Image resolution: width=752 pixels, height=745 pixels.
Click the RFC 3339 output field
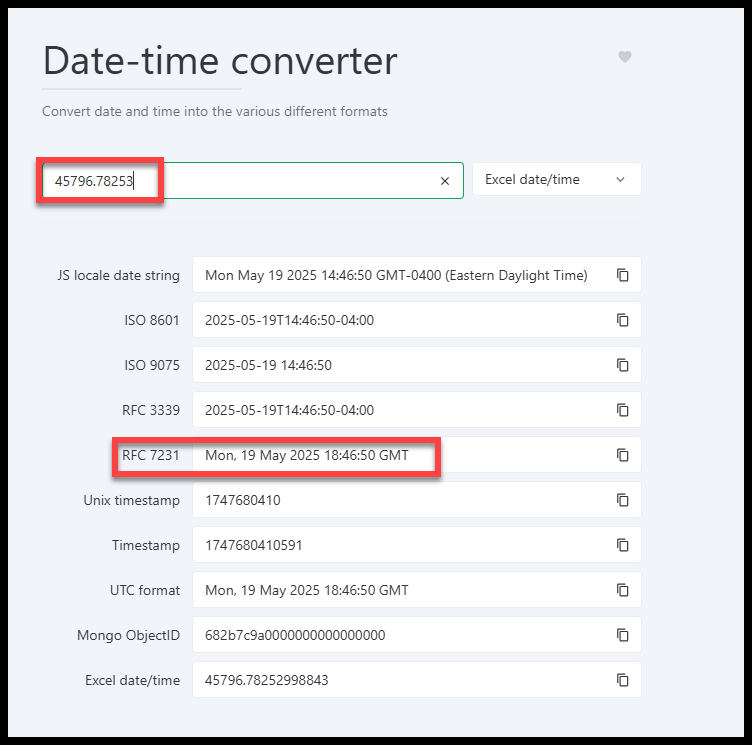tap(416, 410)
